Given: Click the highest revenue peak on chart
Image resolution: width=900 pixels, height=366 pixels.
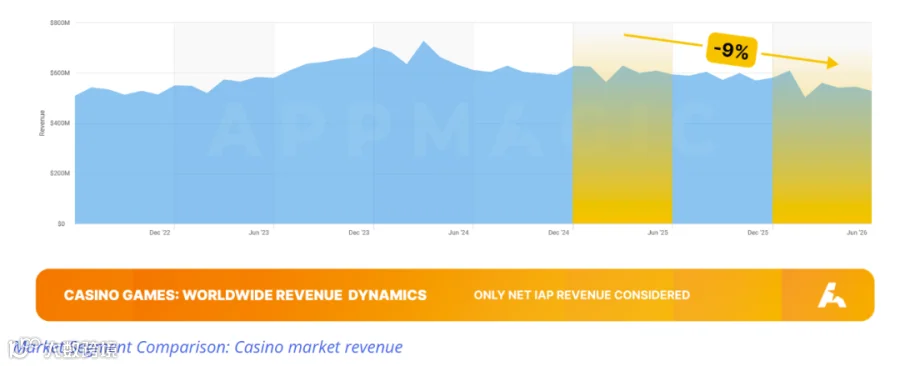Looking at the screenshot, I should (424, 42).
